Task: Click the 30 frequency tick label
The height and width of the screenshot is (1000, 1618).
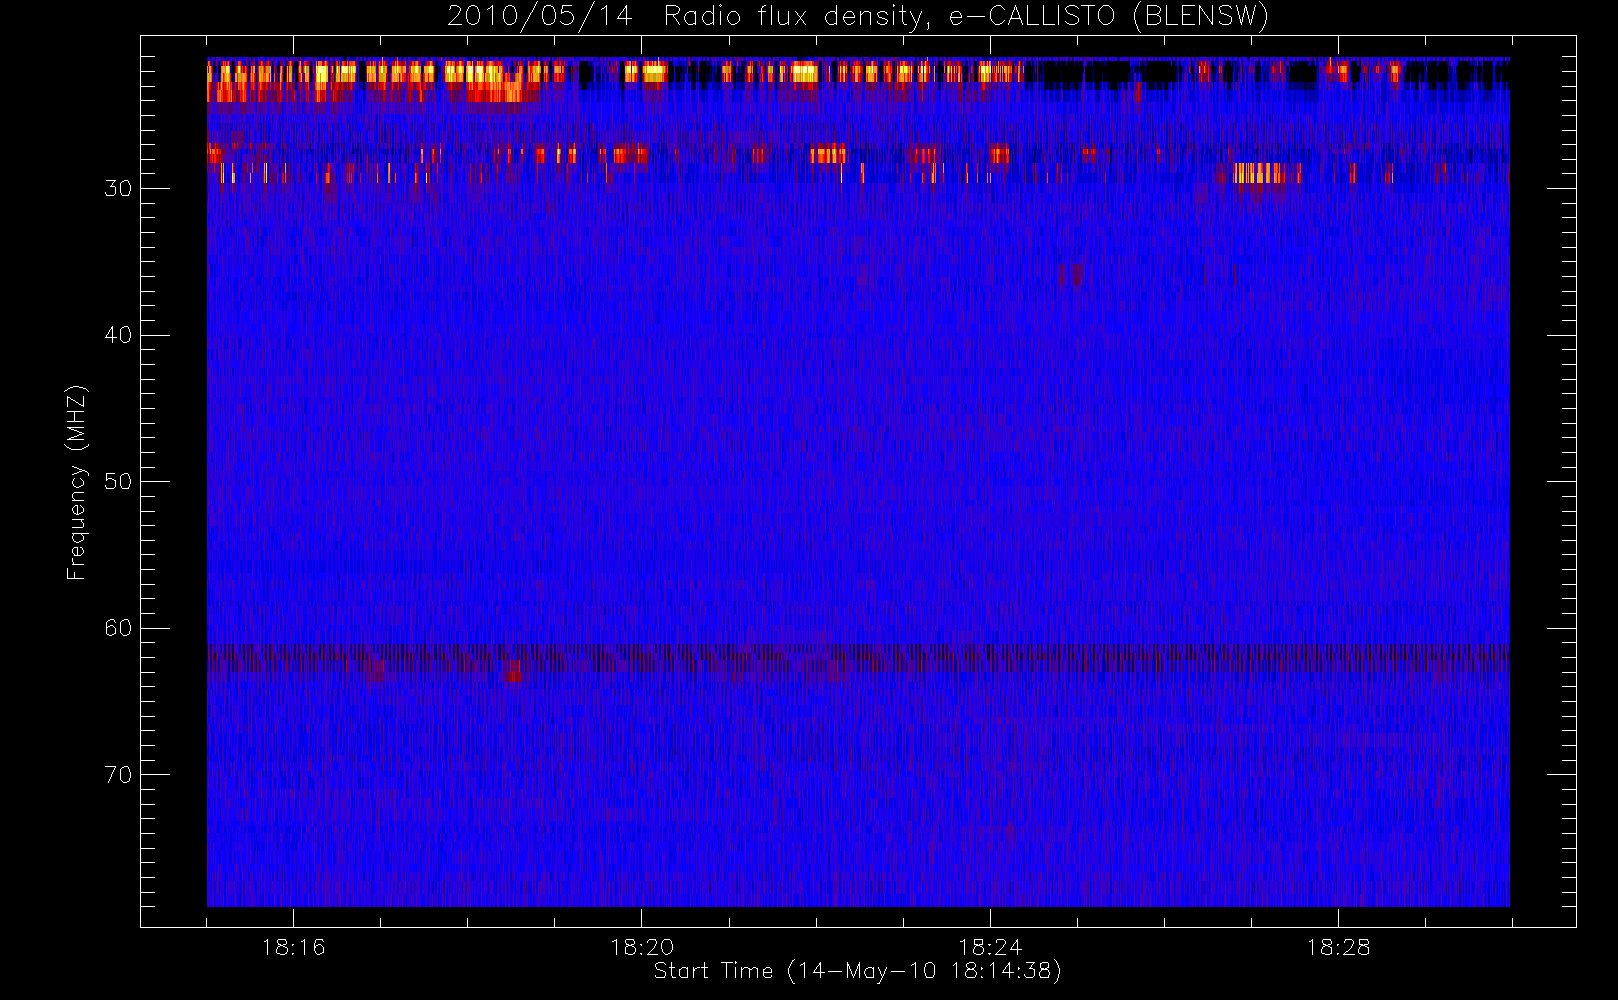Action: [118, 189]
